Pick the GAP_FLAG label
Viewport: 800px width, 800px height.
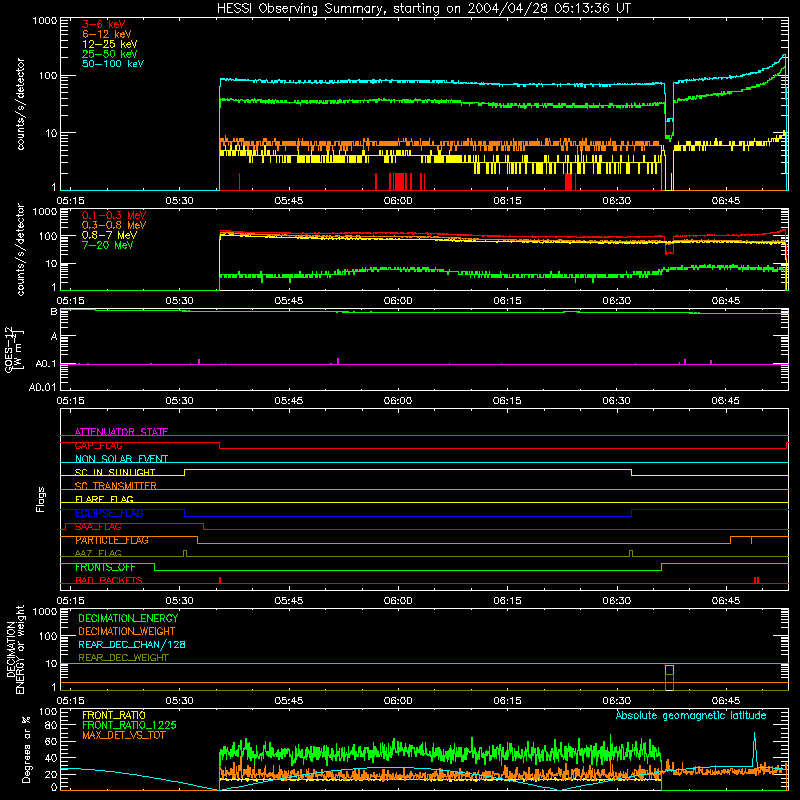pyautogui.click(x=98, y=445)
